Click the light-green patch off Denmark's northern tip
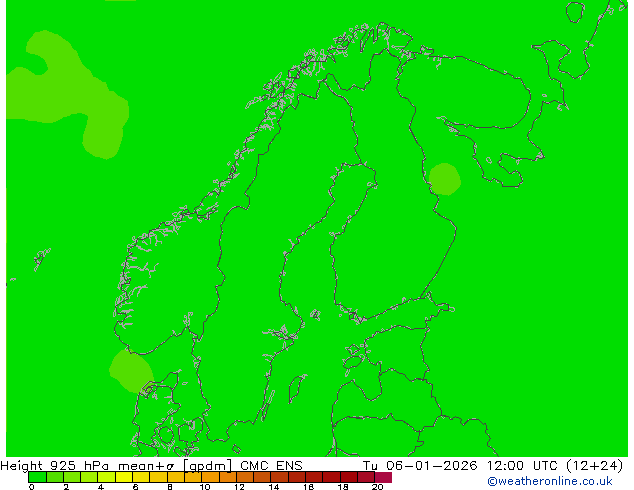Screen dimensions: 634x490 pos(131,371)
